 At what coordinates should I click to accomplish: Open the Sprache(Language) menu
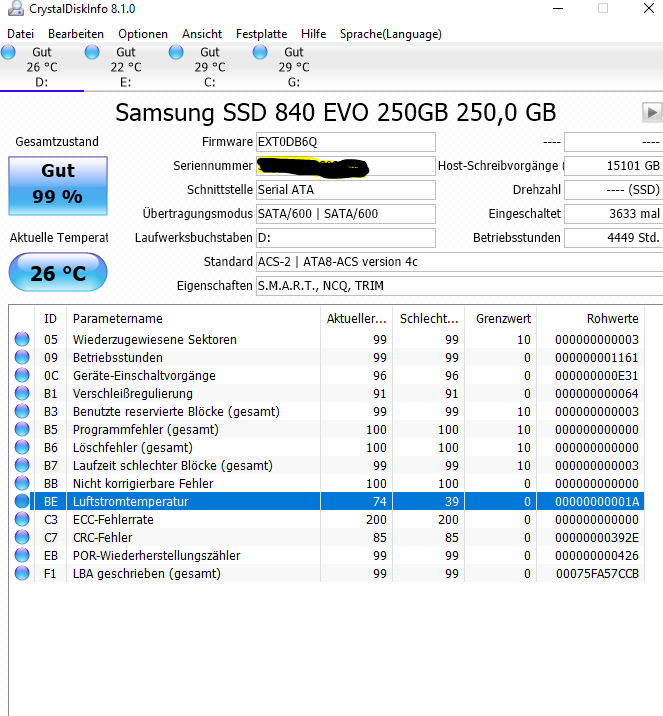point(390,34)
